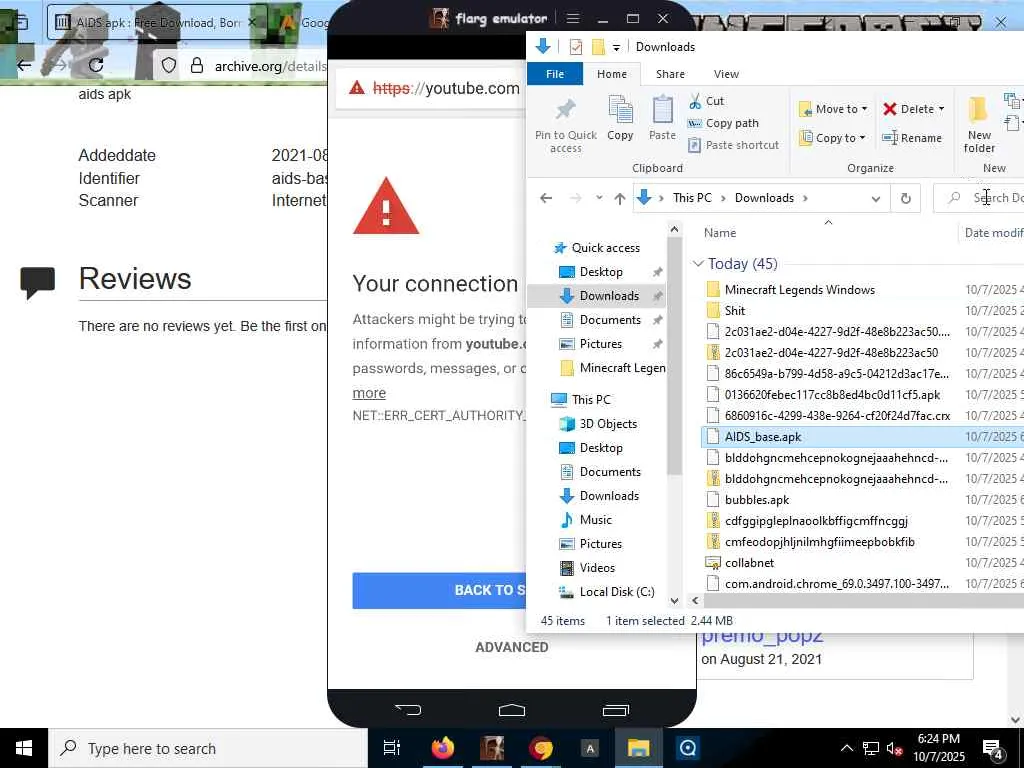Viewport: 1024px width, 768px height.
Task: Open the Move to dropdown
Action: coord(833,109)
